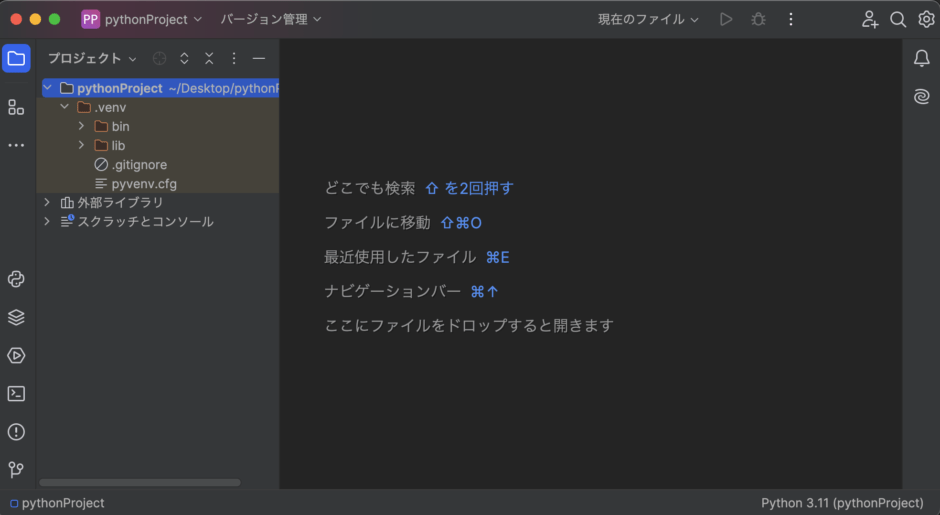Open the pythonProject project menu
The image size is (940, 515).
(141, 19)
